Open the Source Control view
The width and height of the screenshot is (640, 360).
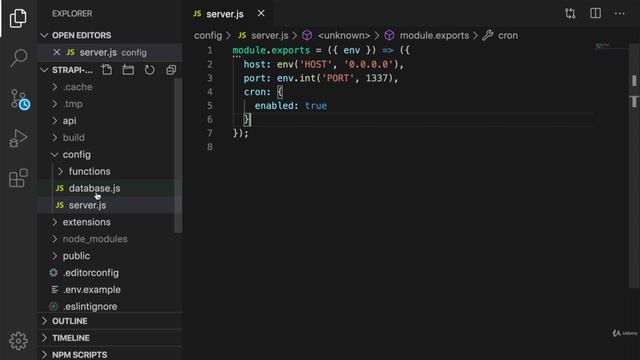coord(19,99)
